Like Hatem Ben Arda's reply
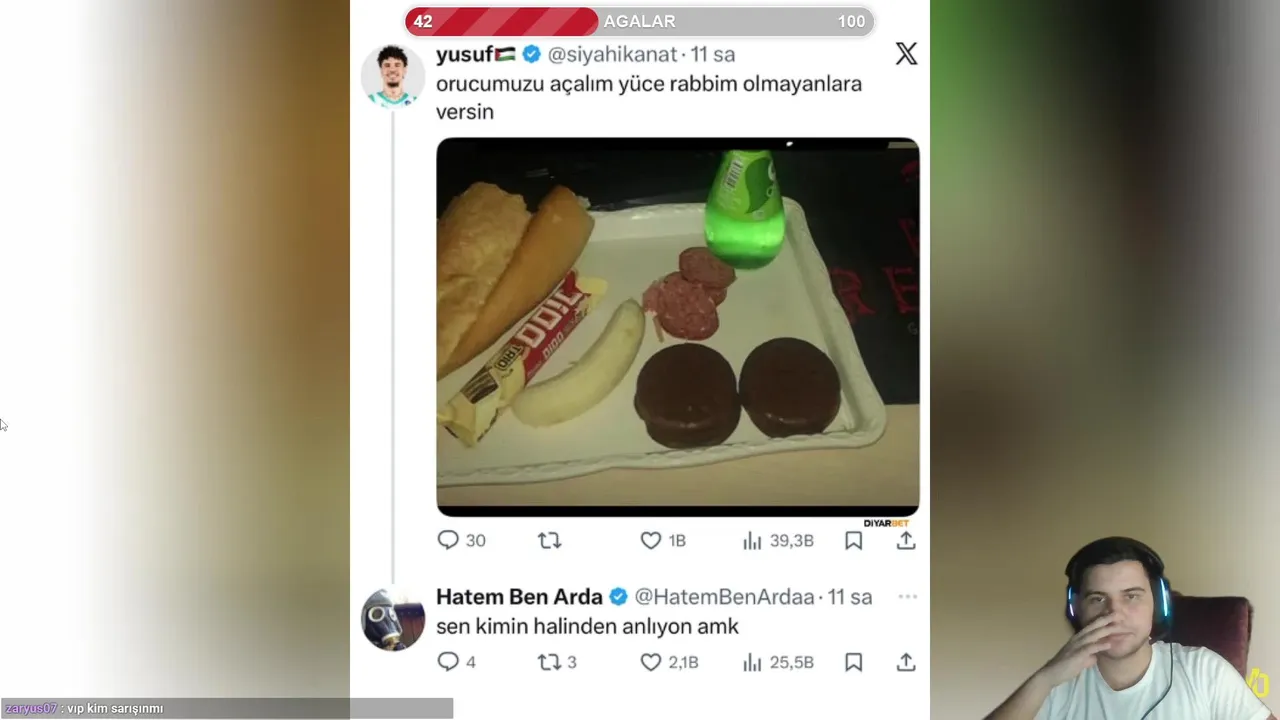The height and width of the screenshot is (720, 1280). (669, 662)
